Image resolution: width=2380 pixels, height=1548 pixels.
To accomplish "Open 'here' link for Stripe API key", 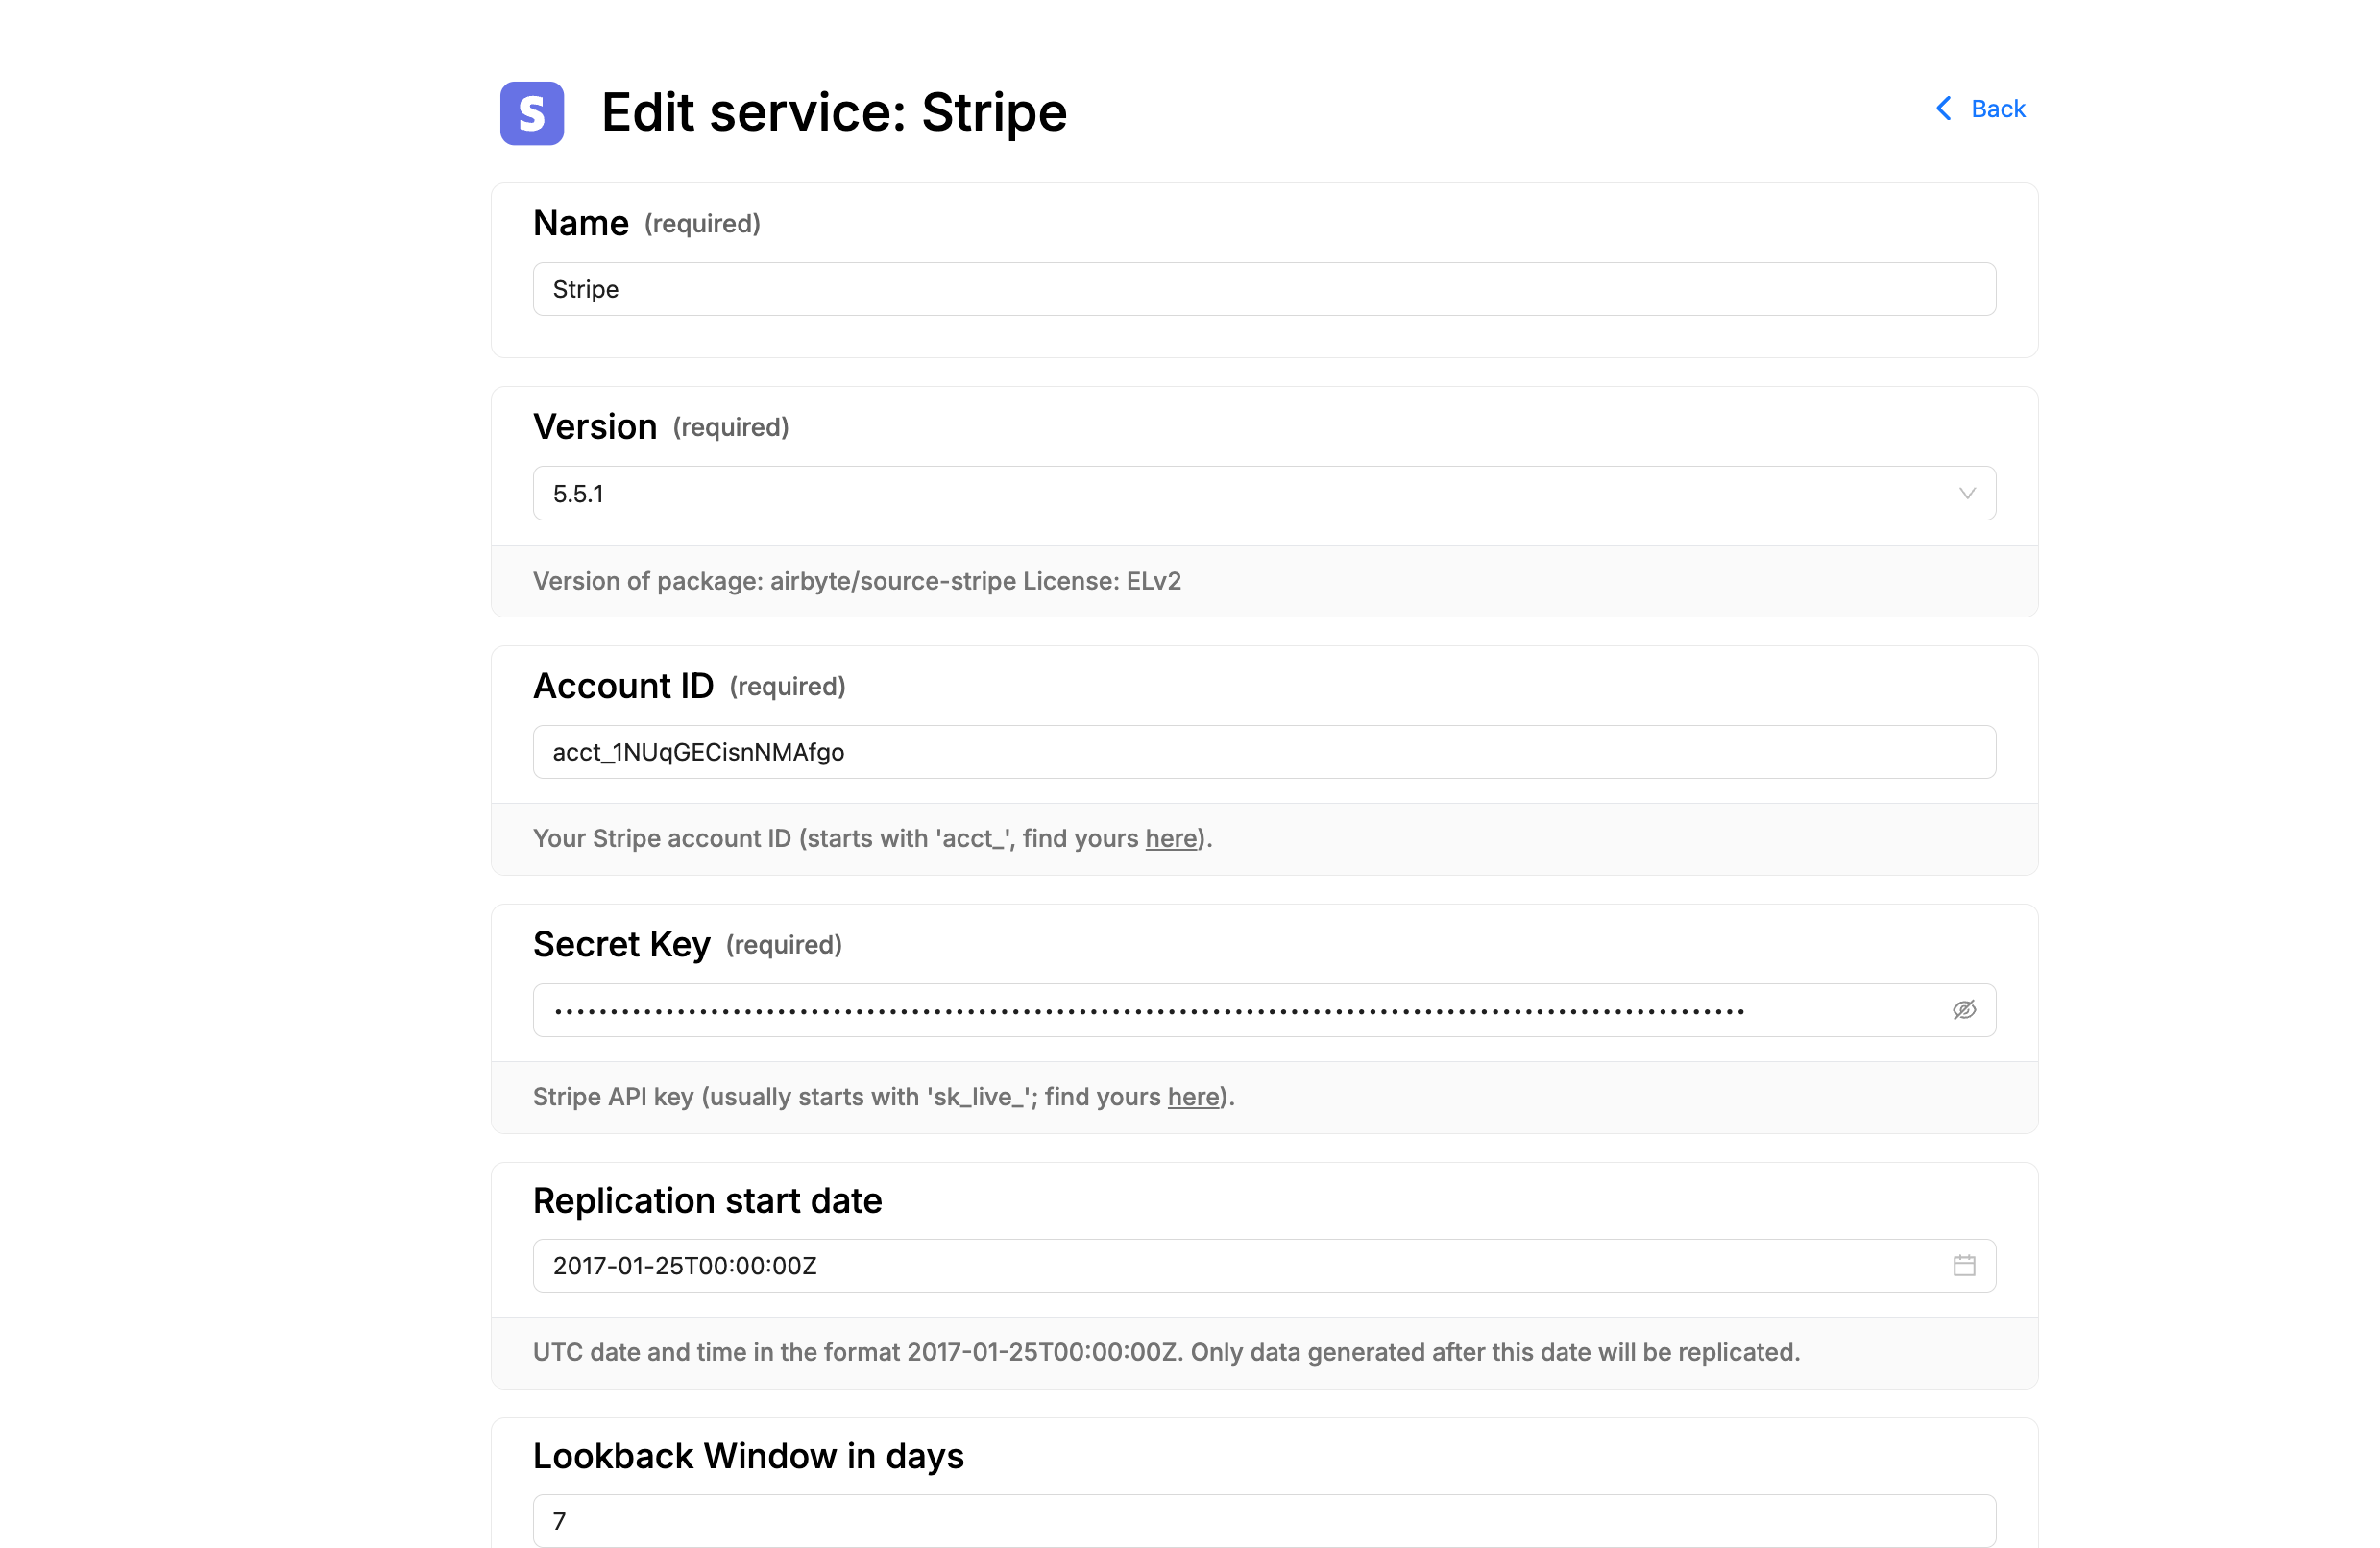I will click(x=1193, y=1097).
